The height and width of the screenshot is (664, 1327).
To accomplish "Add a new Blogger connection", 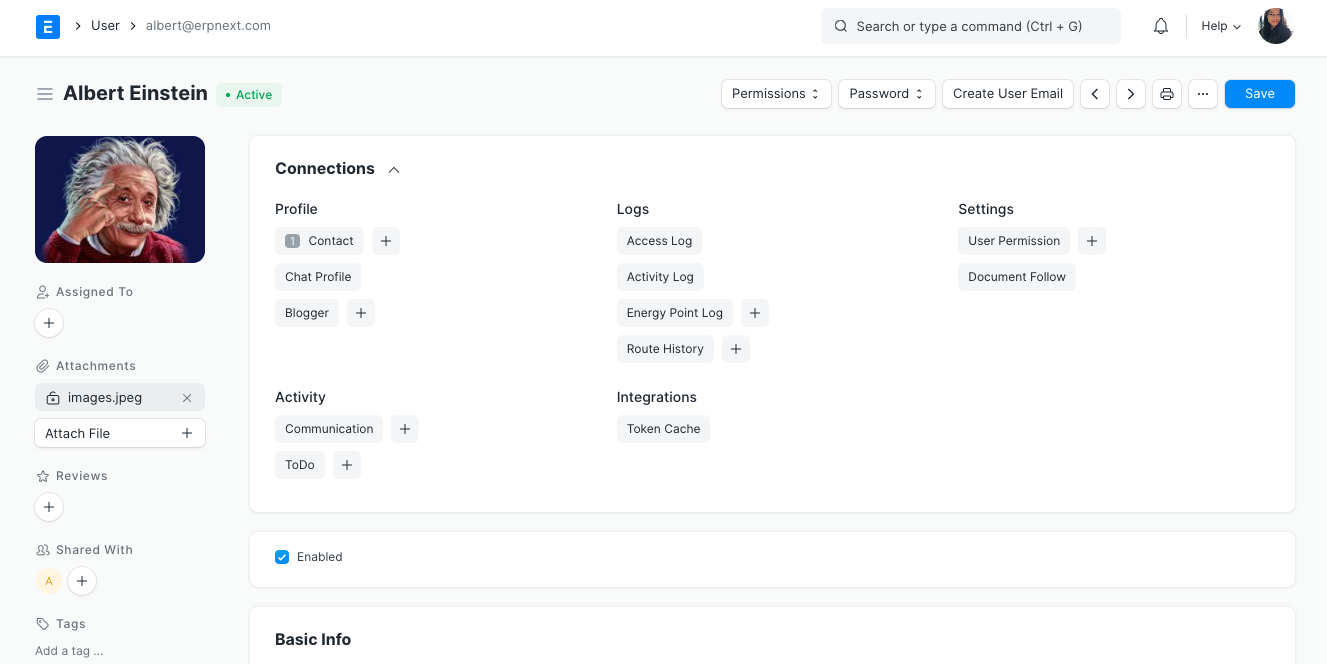I will [361, 313].
